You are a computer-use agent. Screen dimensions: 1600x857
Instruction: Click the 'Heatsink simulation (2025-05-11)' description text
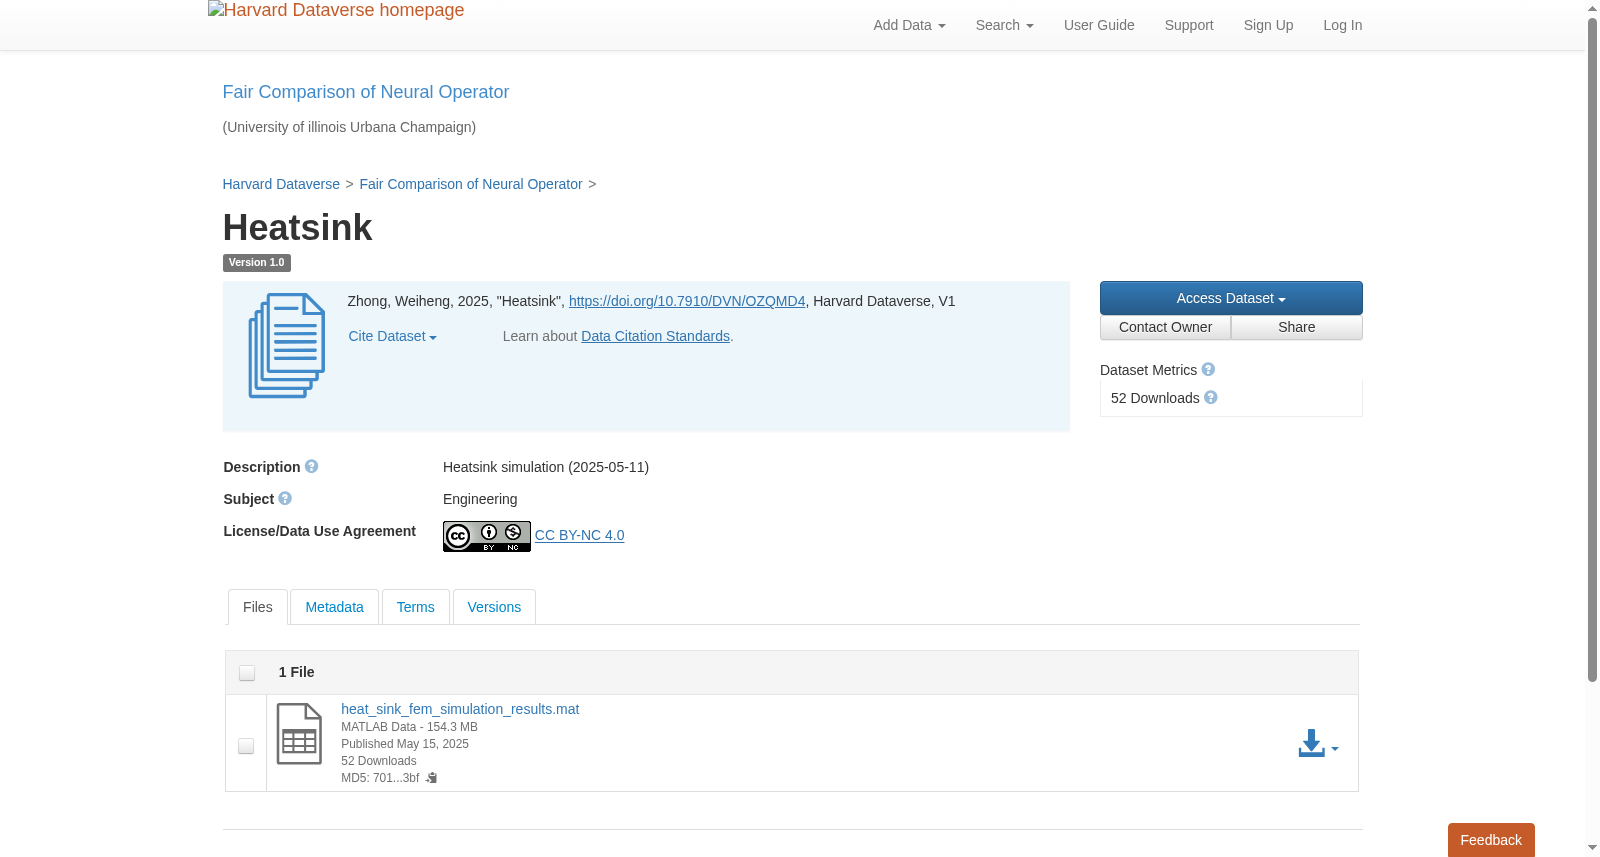coord(546,467)
